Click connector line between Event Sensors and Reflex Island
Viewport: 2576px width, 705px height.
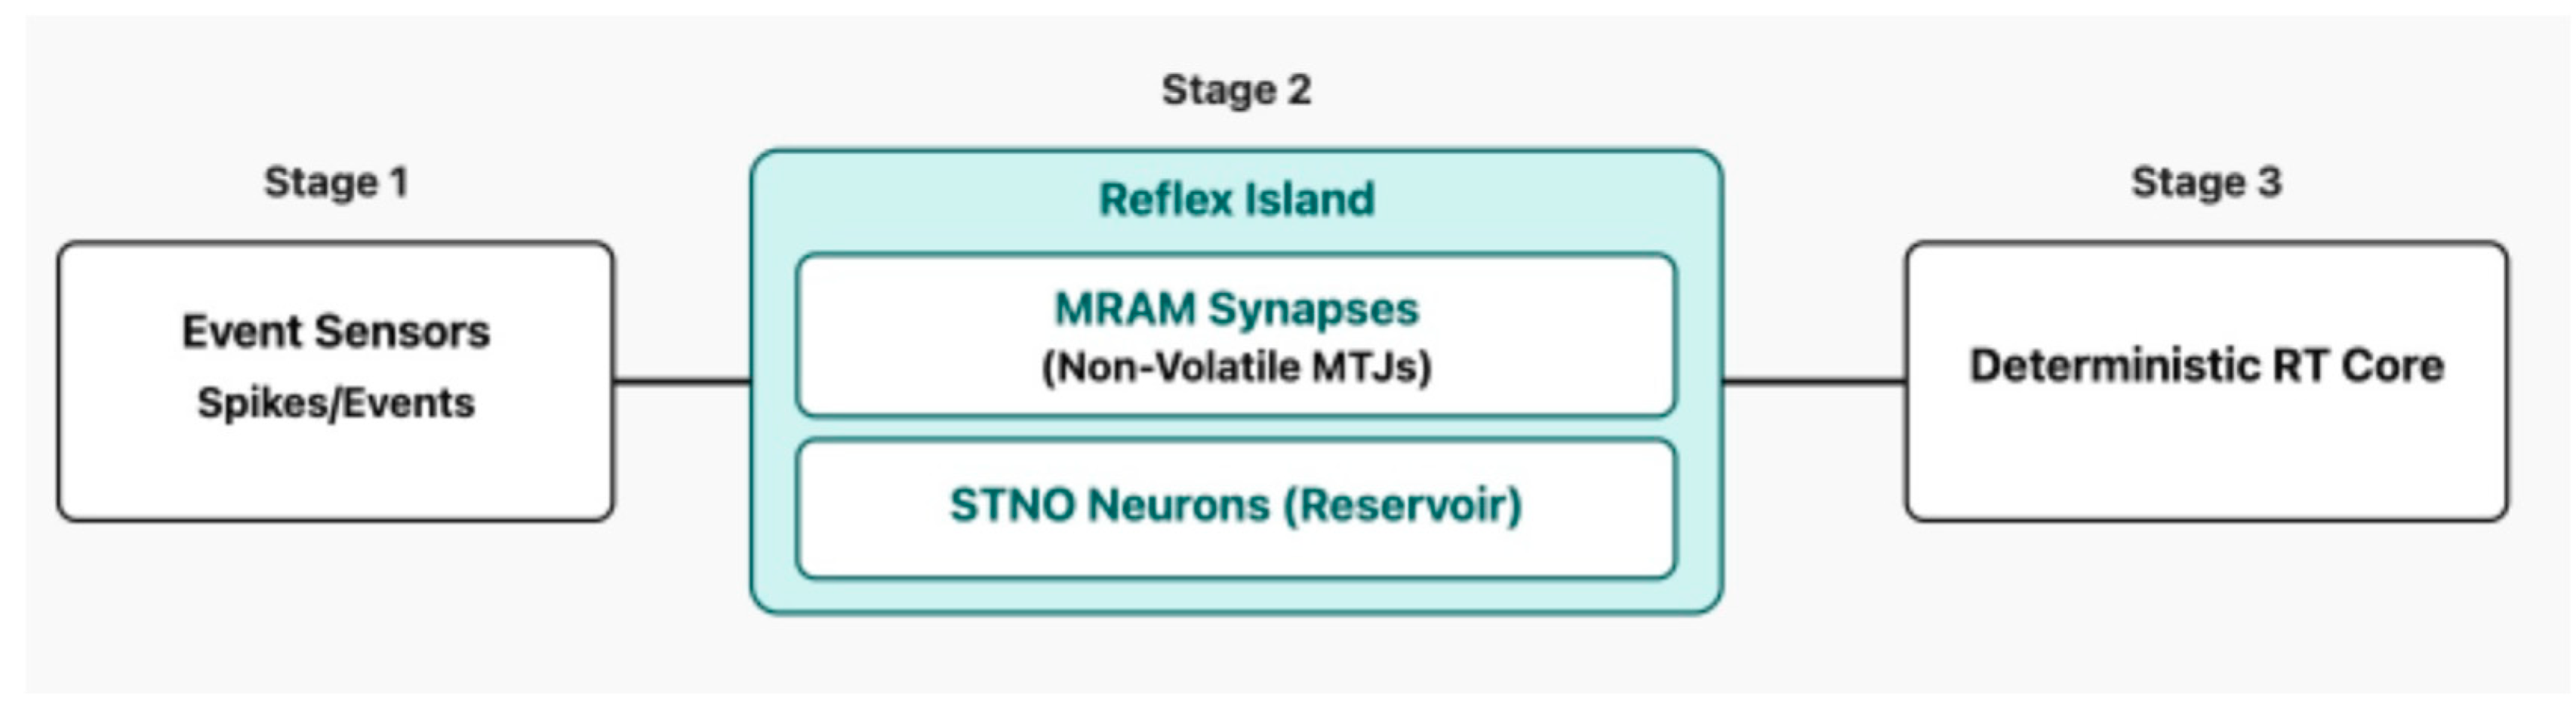[682, 380]
